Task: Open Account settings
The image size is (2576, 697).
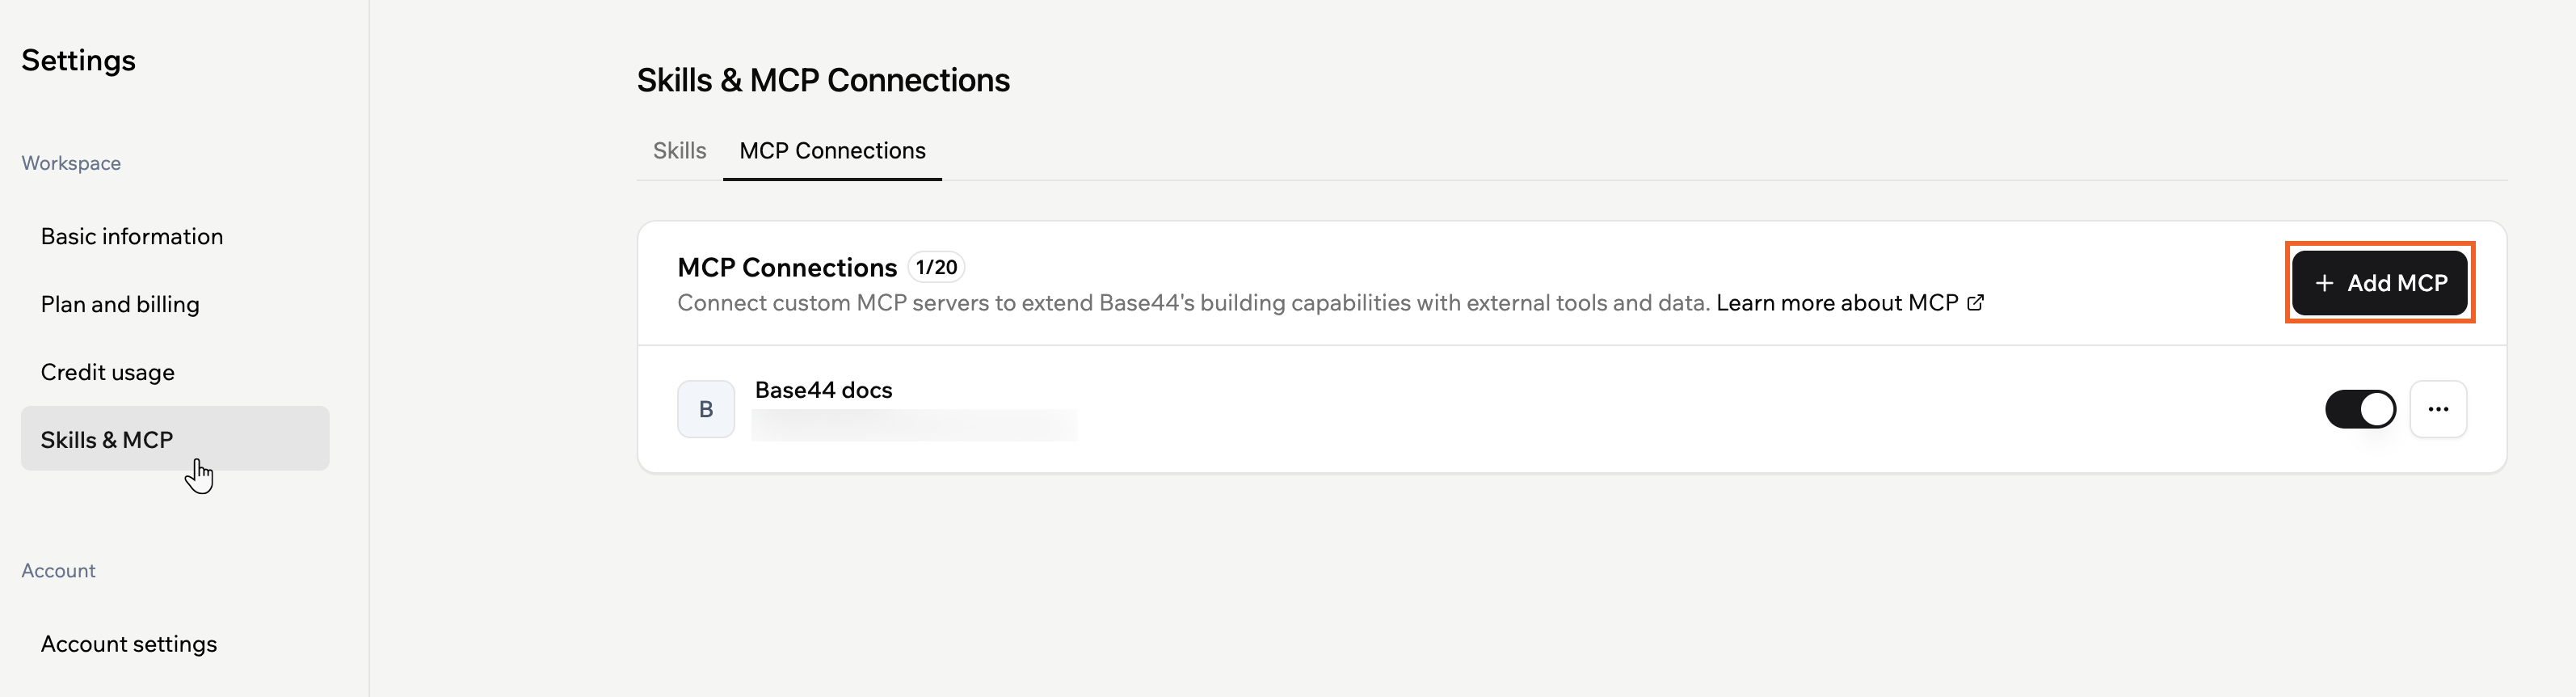Action: [x=129, y=643]
